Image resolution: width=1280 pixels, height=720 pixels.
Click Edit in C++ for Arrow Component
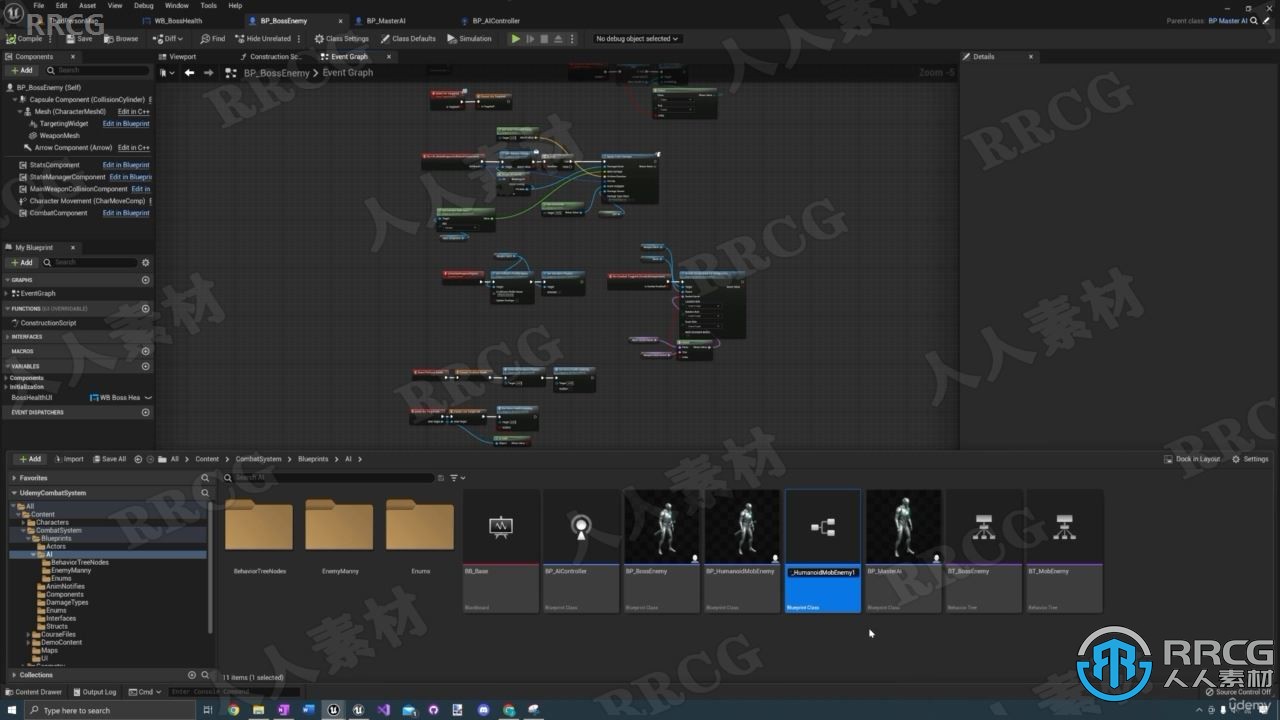tap(134, 148)
